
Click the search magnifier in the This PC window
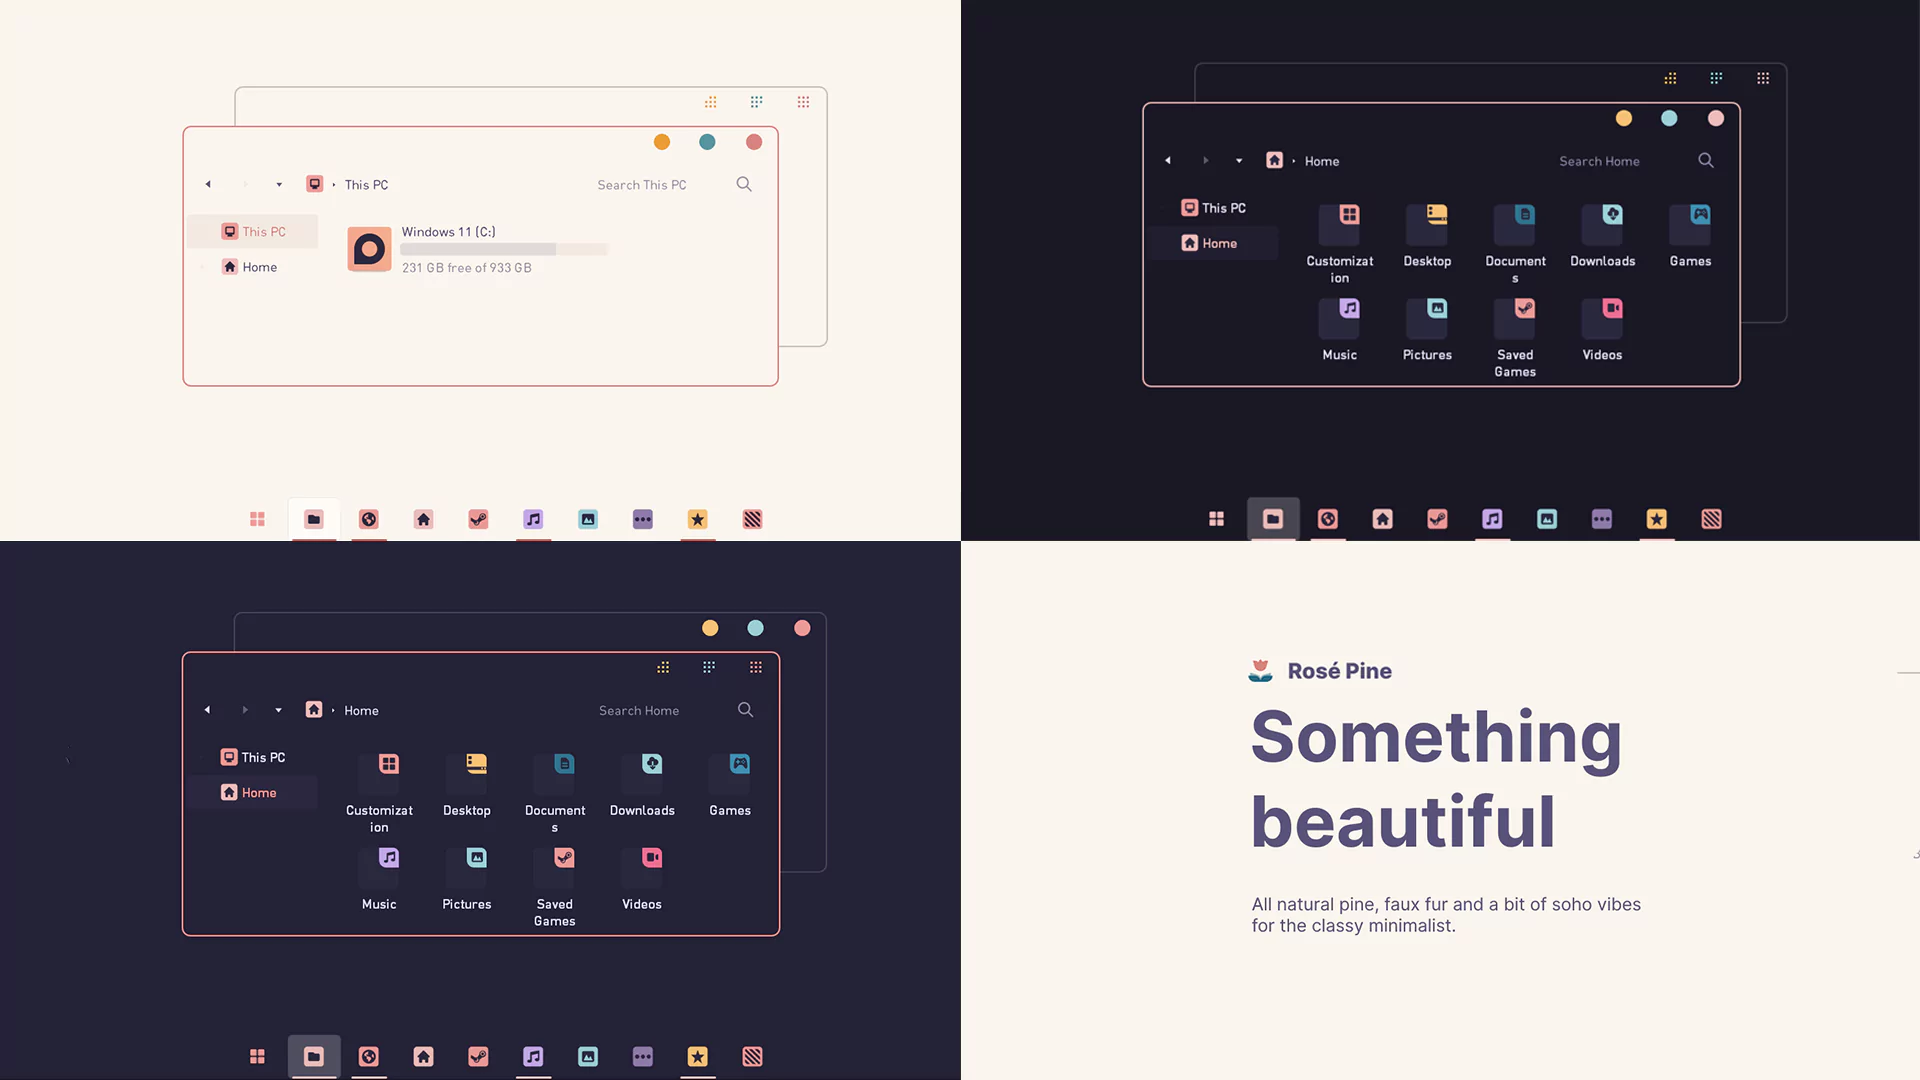(744, 184)
